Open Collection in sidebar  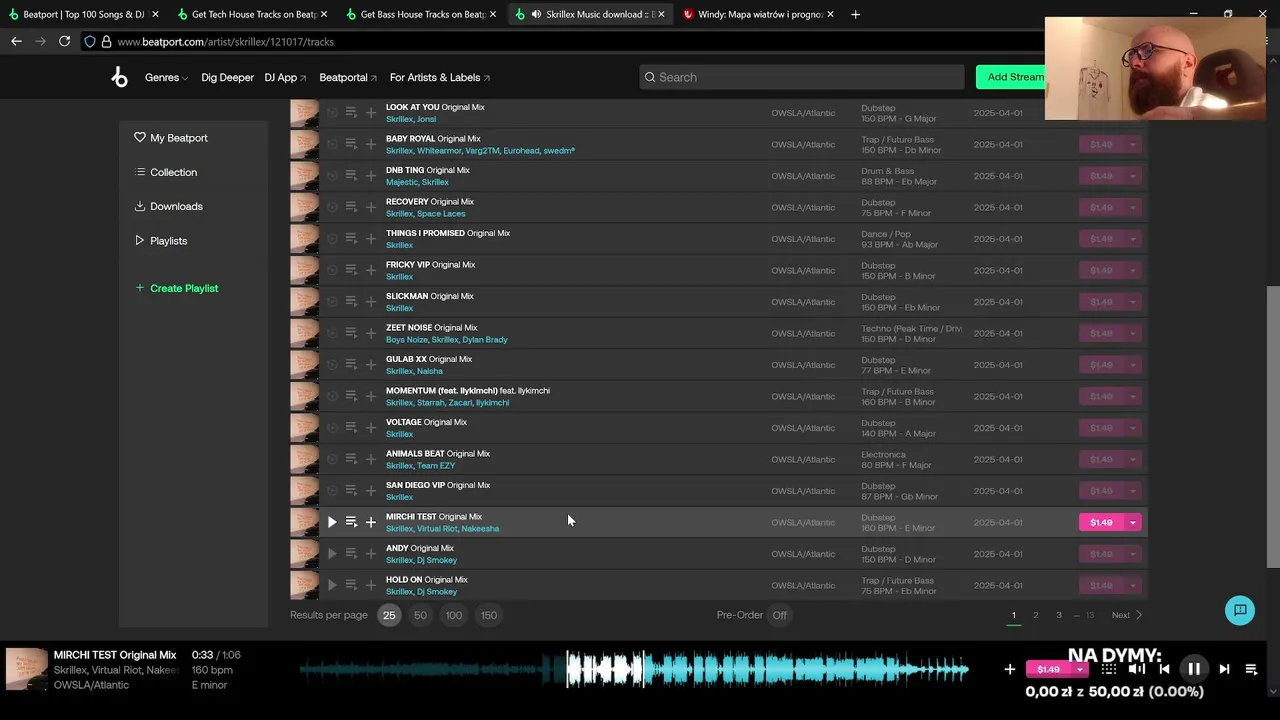pyautogui.click(x=166, y=172)
